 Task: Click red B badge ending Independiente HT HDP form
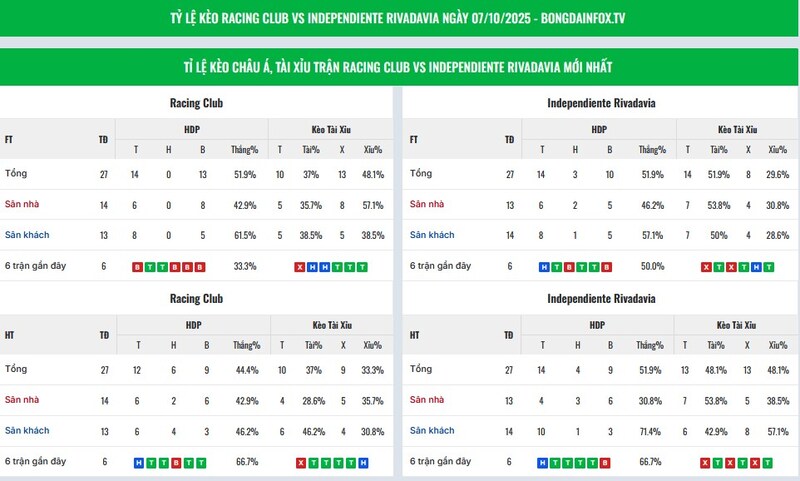point(606,463)
